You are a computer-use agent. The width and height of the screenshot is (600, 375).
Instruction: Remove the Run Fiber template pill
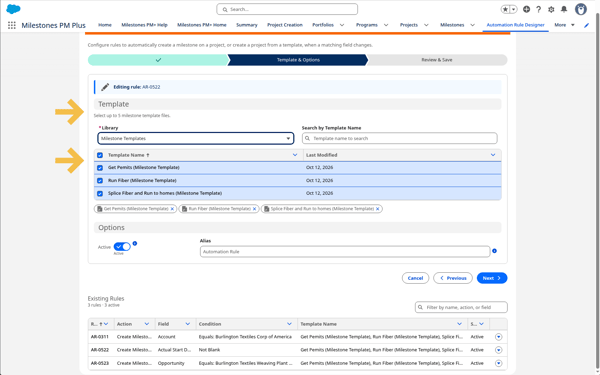click(254, 209)
